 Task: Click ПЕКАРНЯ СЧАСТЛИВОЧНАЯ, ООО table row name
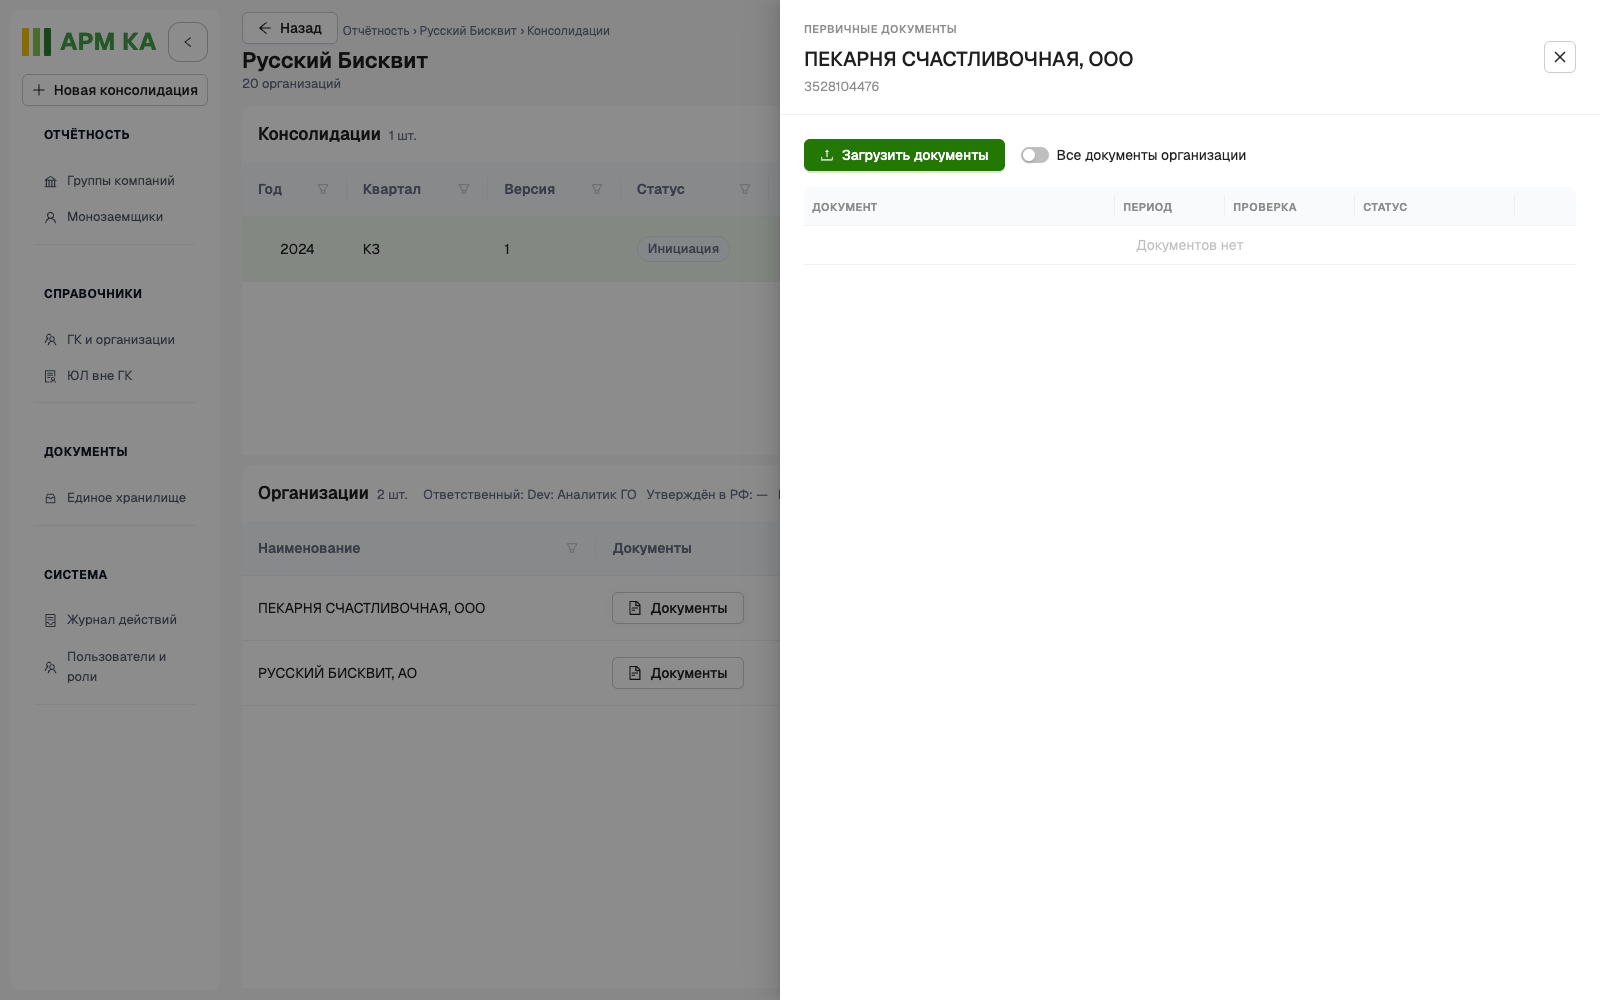tap(371, 608)
